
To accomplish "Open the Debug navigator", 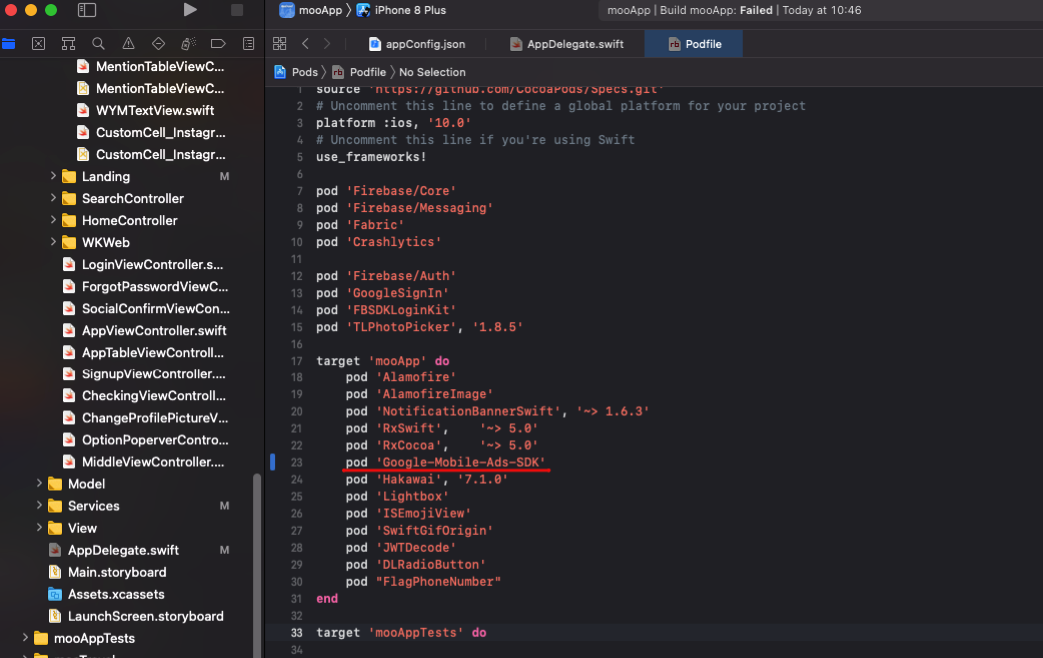I will point(188,44).
